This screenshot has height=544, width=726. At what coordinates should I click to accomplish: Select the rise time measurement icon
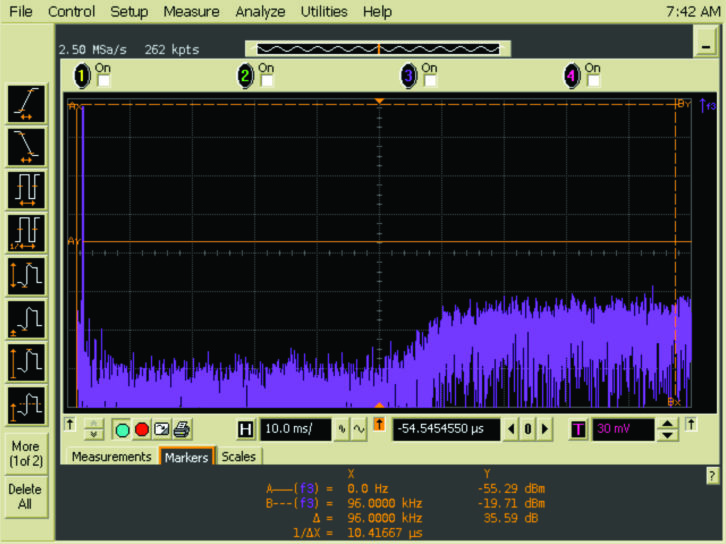point(26,104)
